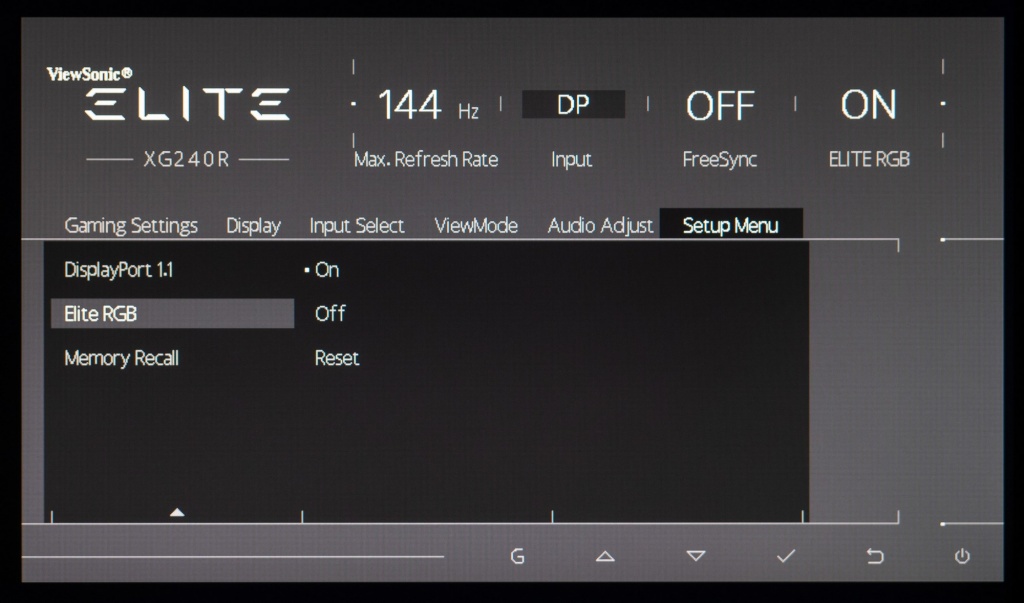Choose the Off option
The image size is (1024, 603).
tap(330, 314)
